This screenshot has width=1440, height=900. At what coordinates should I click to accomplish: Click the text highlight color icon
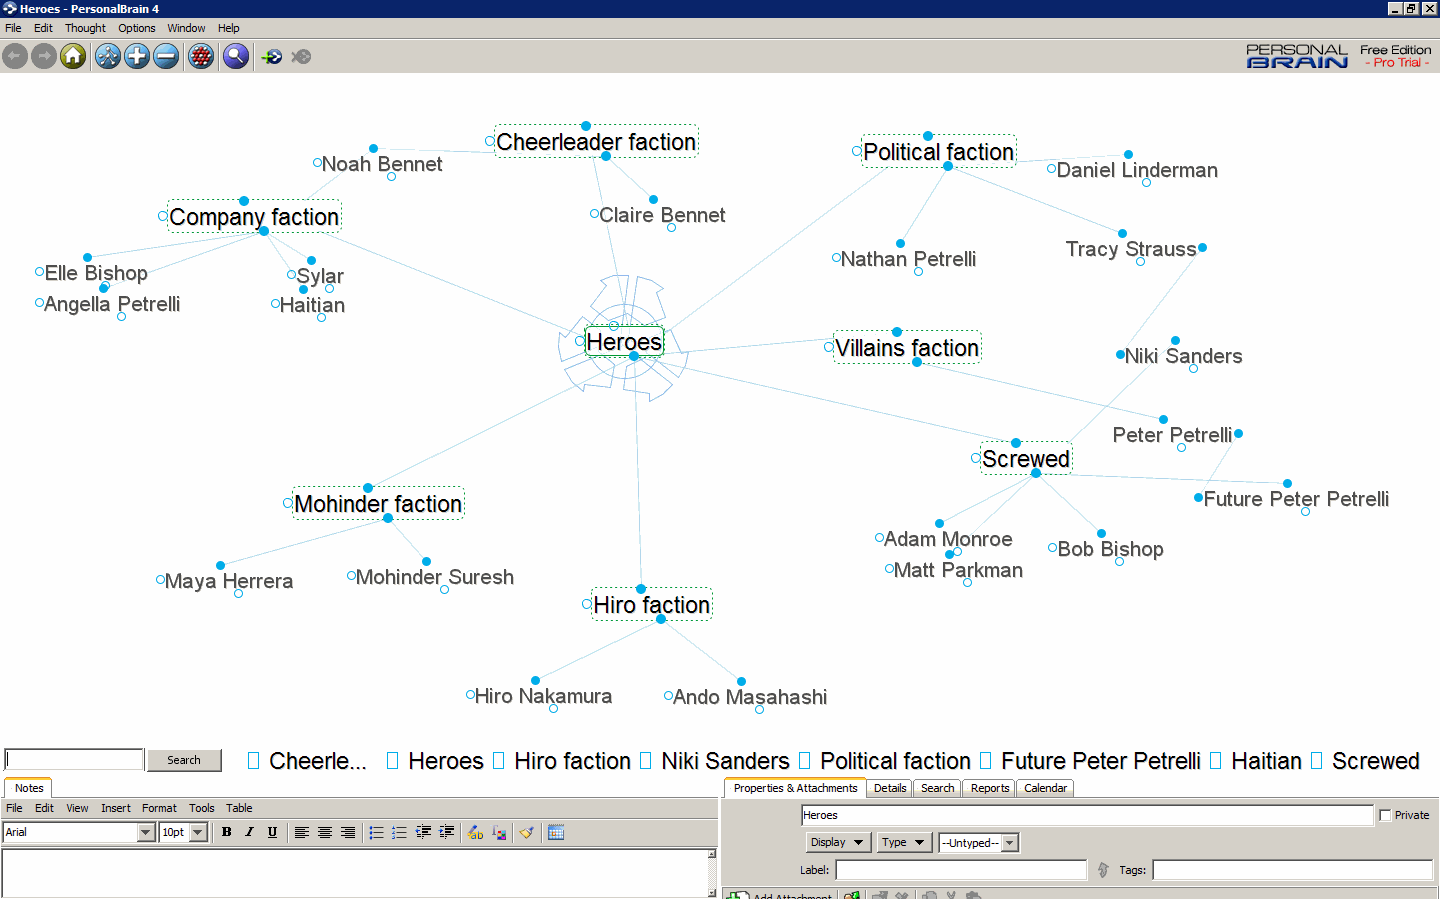tap(476, 832)
